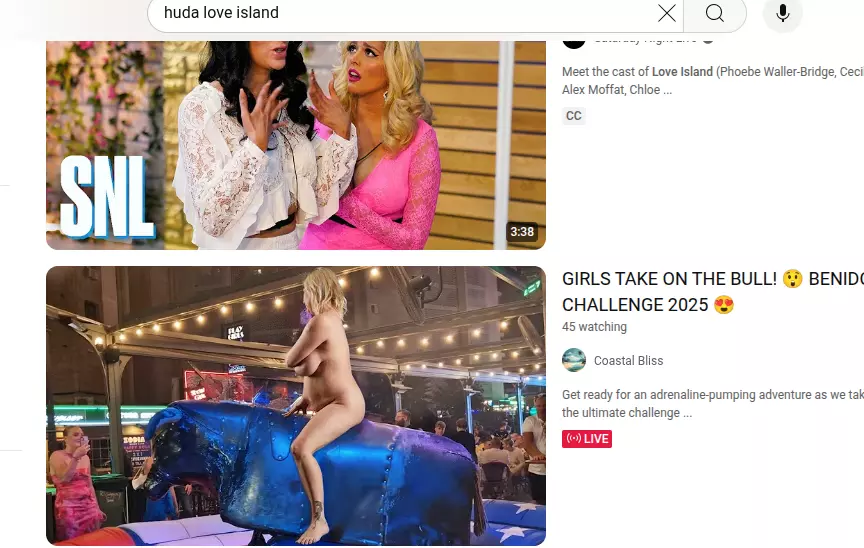Open the "GIRLS TAKE ON THE BULL" video title
The image size is (864, 548).
pyautogui.click(x=713, y=292)
